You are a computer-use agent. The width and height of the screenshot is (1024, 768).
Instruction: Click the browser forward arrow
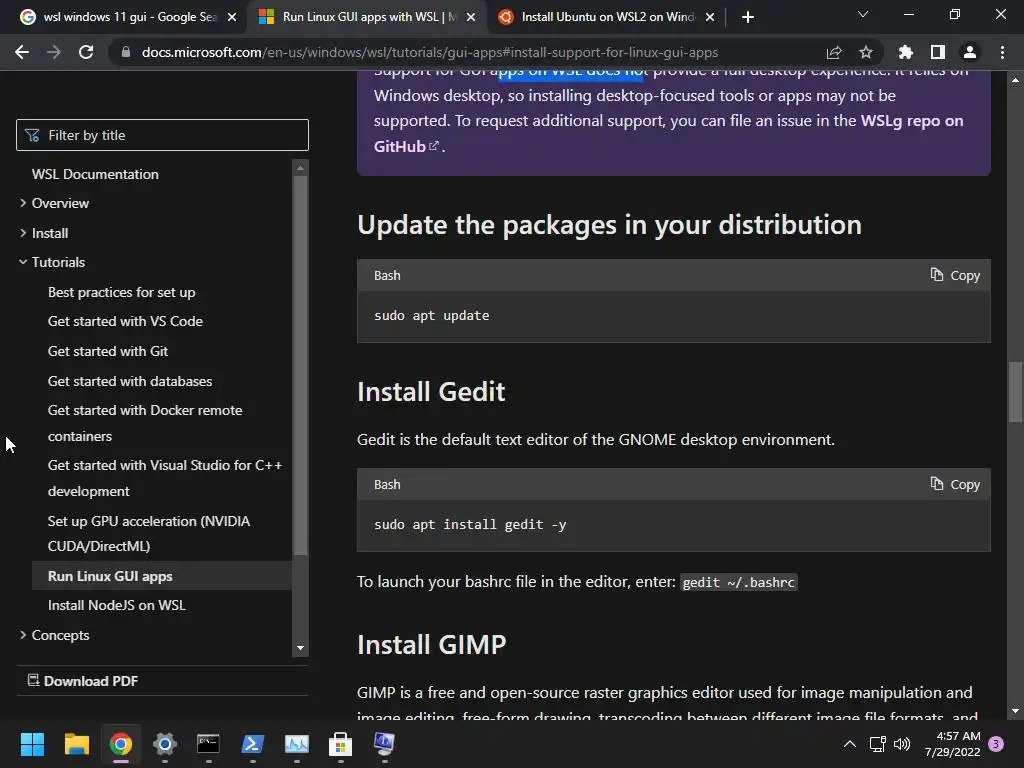click(x=54, y=52)
